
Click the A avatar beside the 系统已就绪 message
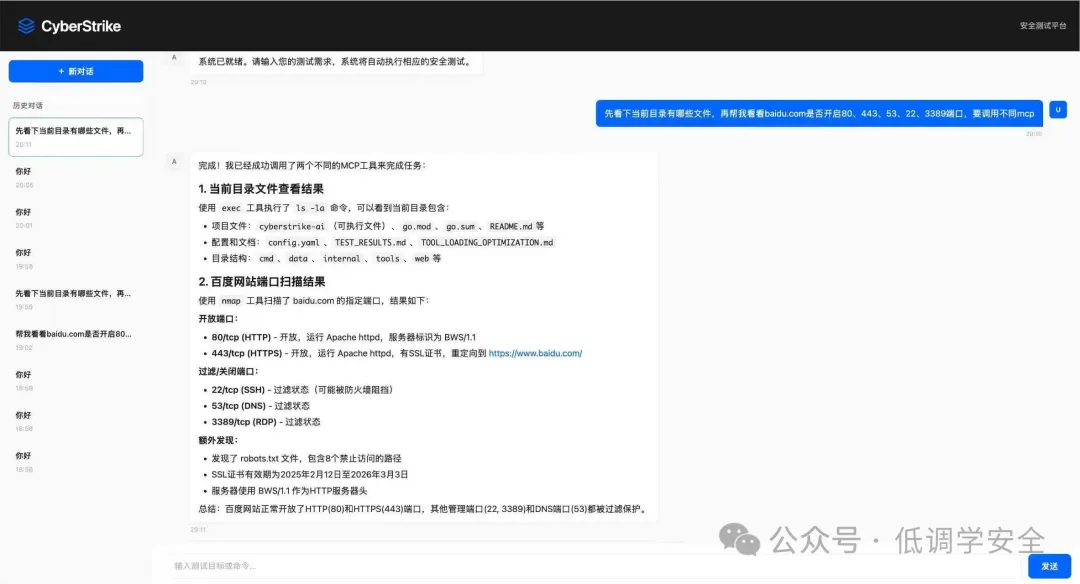(174, 58)
